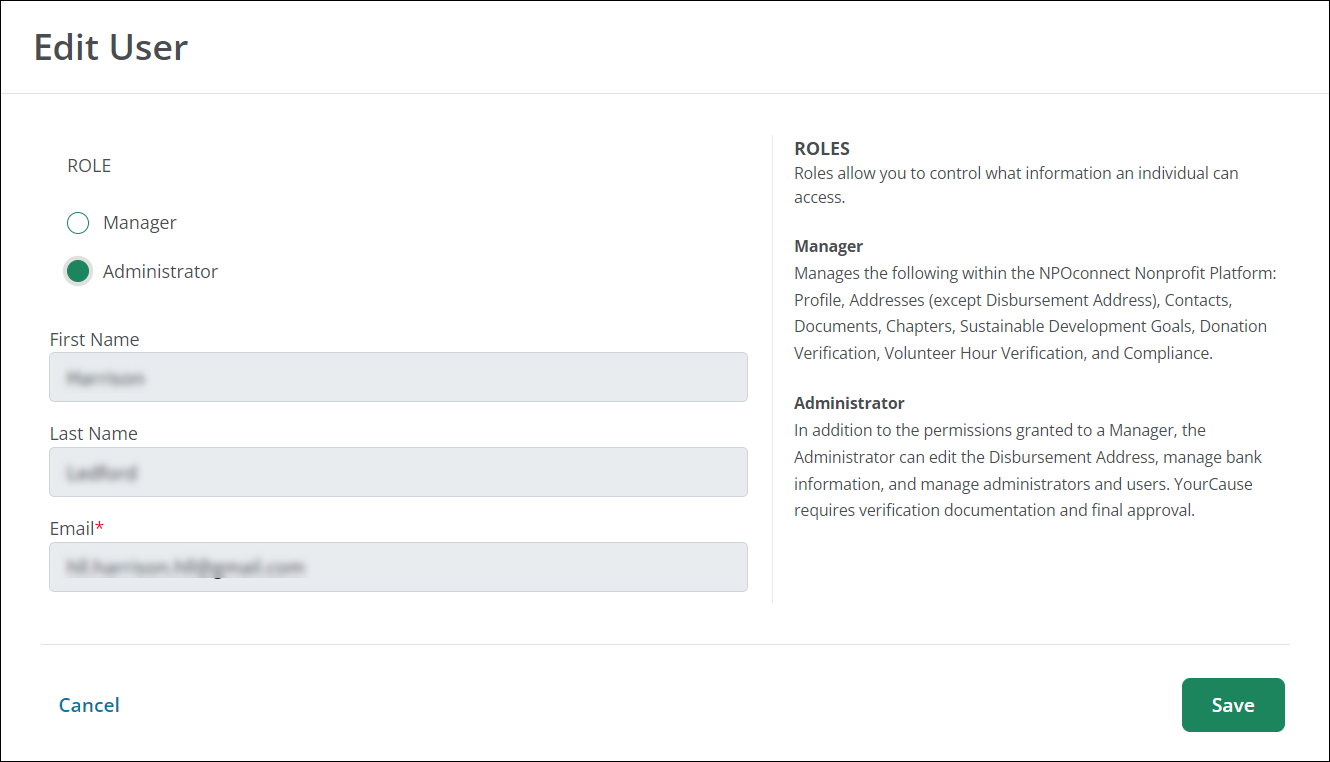Select the Administrator radio button
Viewport: 1330px width, 762px height.
pos(78,271)
